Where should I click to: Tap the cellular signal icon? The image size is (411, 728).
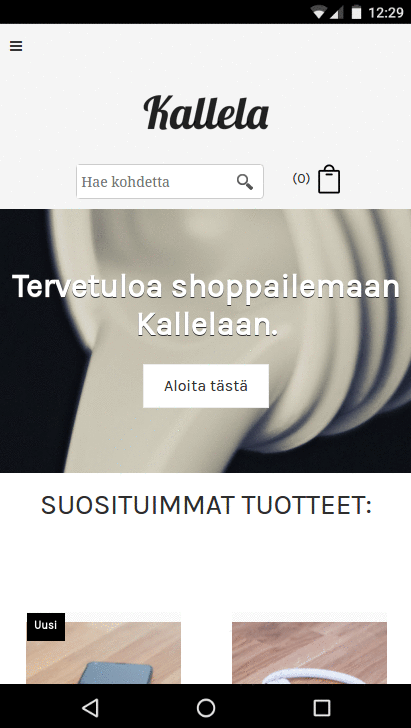pyautogui.click(x=336, y=13)
